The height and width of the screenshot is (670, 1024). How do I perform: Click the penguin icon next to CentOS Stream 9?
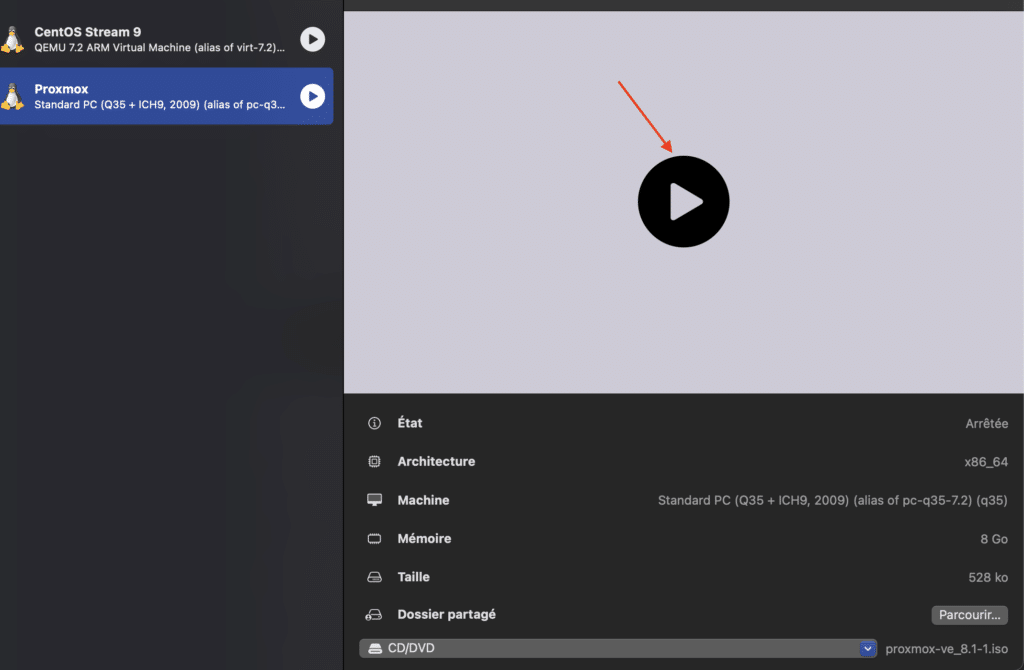pyautogui.click(x=12, y=39)
